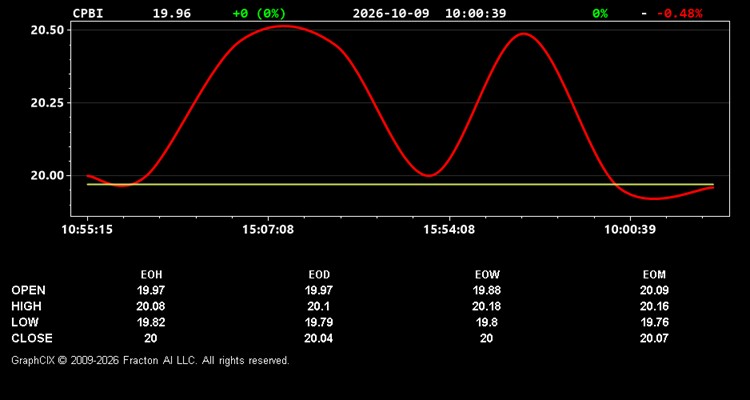Click the green +0 (0%) change value
The width and height of the screenshot is (750, 400).
(x=259, y=13)
